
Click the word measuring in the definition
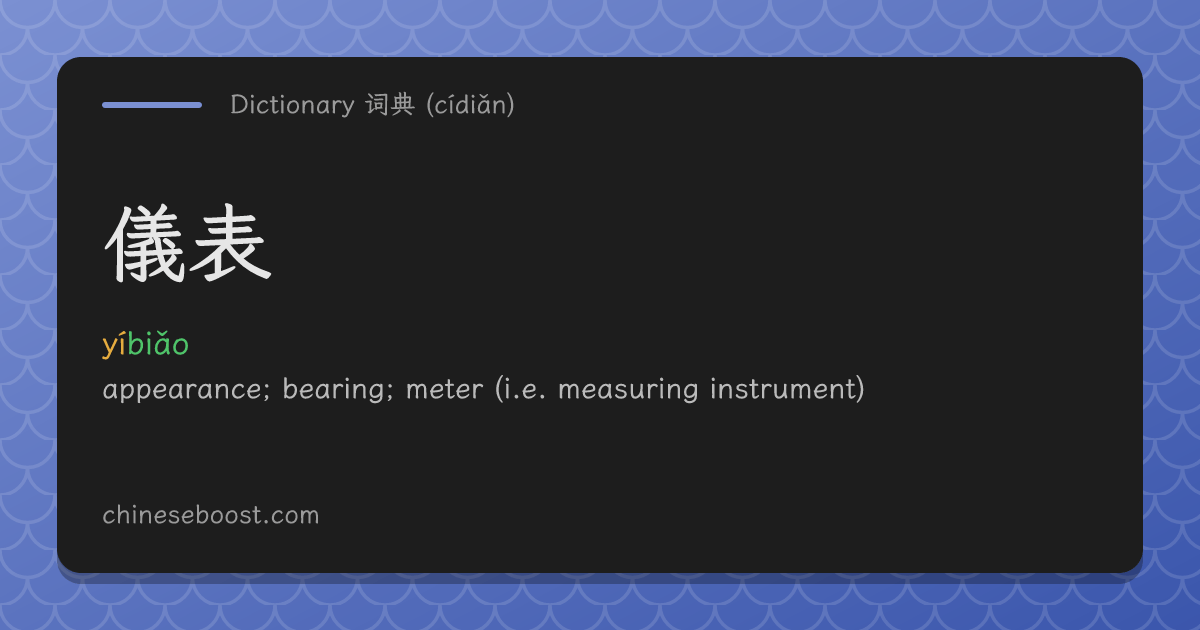click(x=628, y=389)
